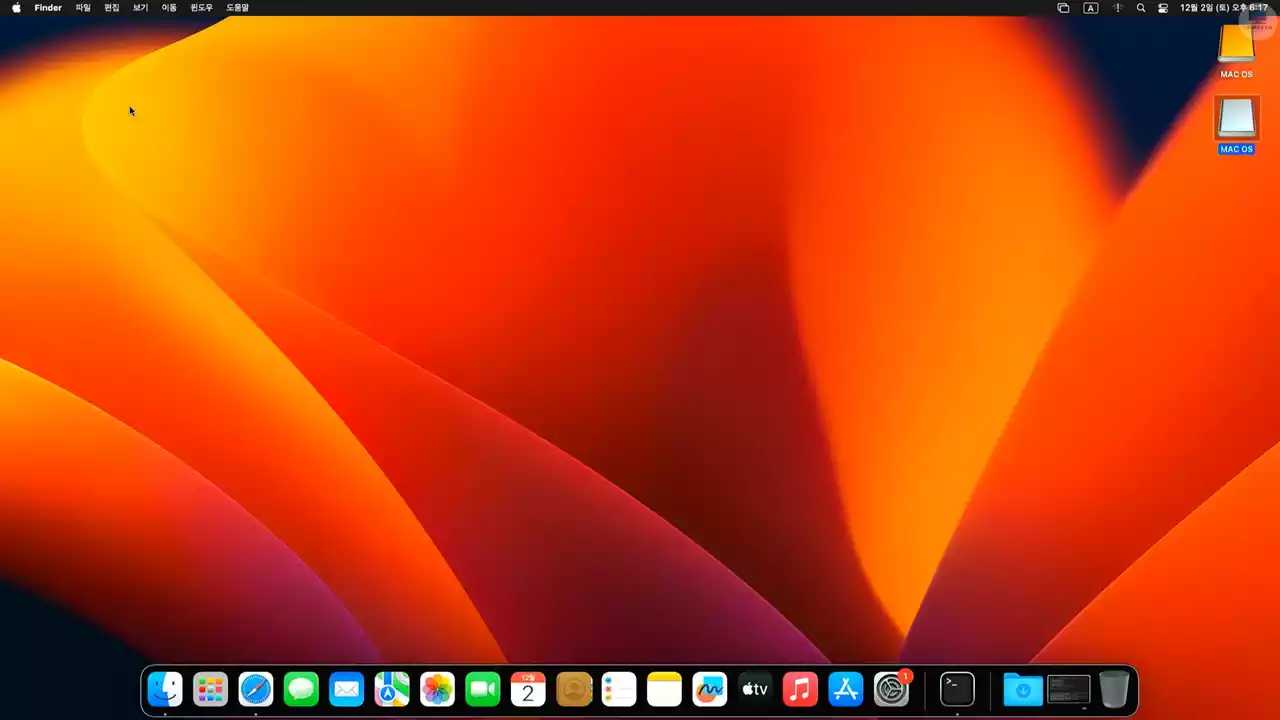Open Spotlight search in menu bar

1141,7
